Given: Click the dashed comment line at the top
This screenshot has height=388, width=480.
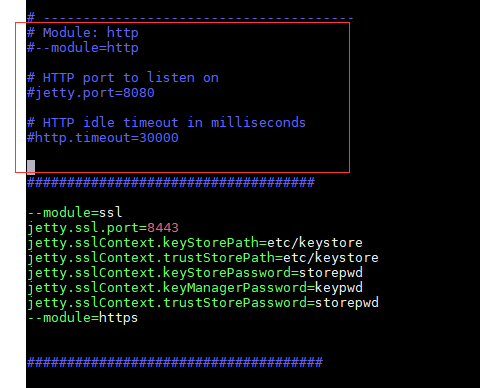Looking at the screenshot, I should click(x=190, y=17).
